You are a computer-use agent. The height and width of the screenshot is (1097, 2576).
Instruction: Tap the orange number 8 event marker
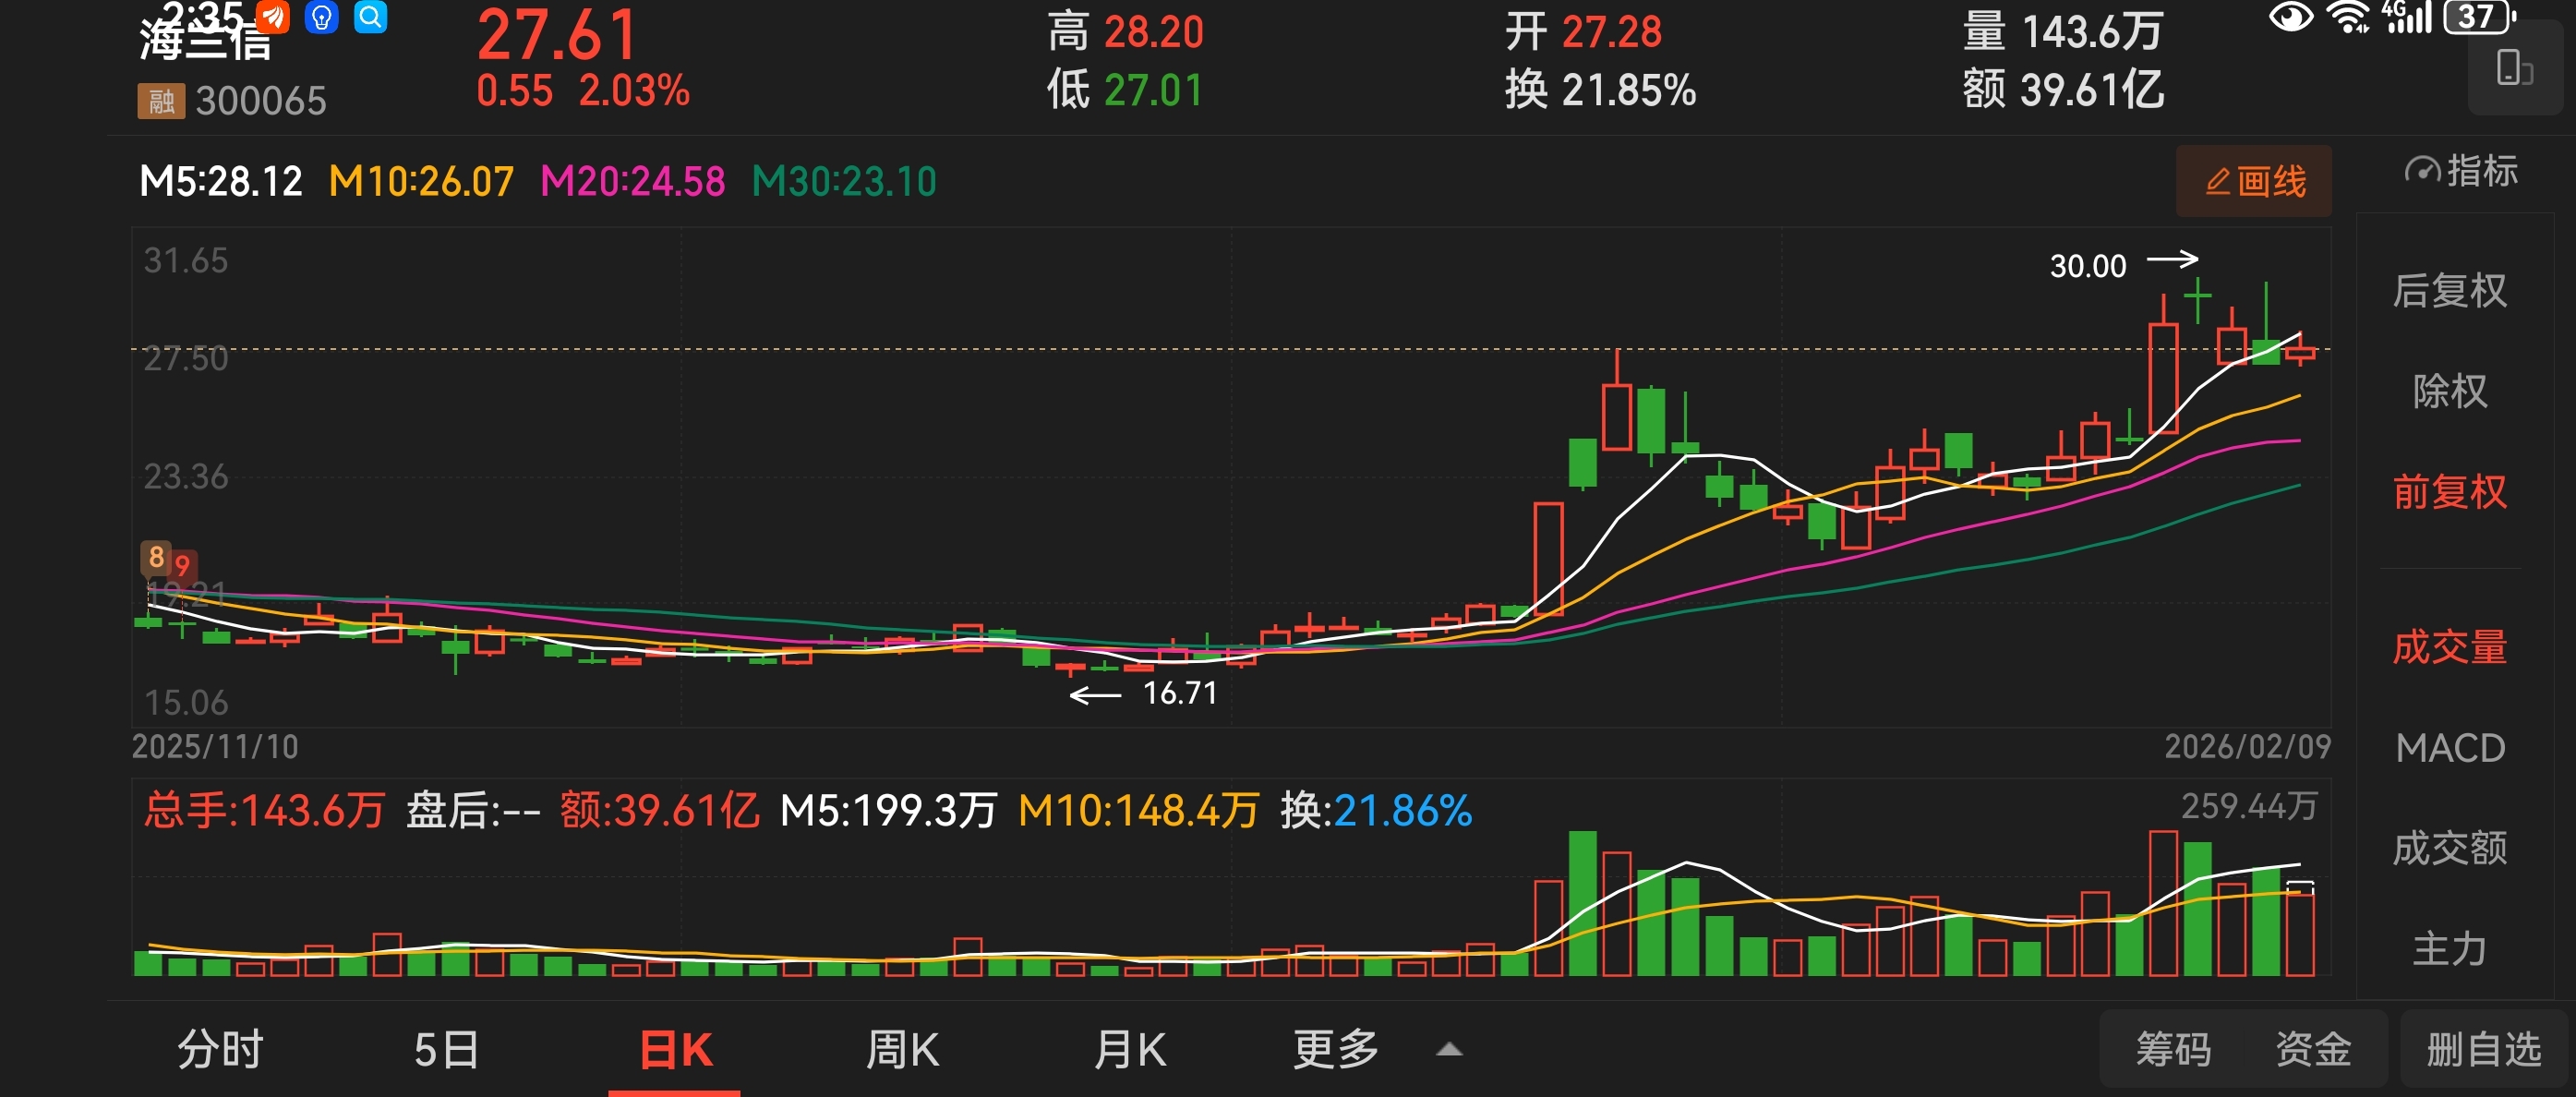click(x=156, y=557)
